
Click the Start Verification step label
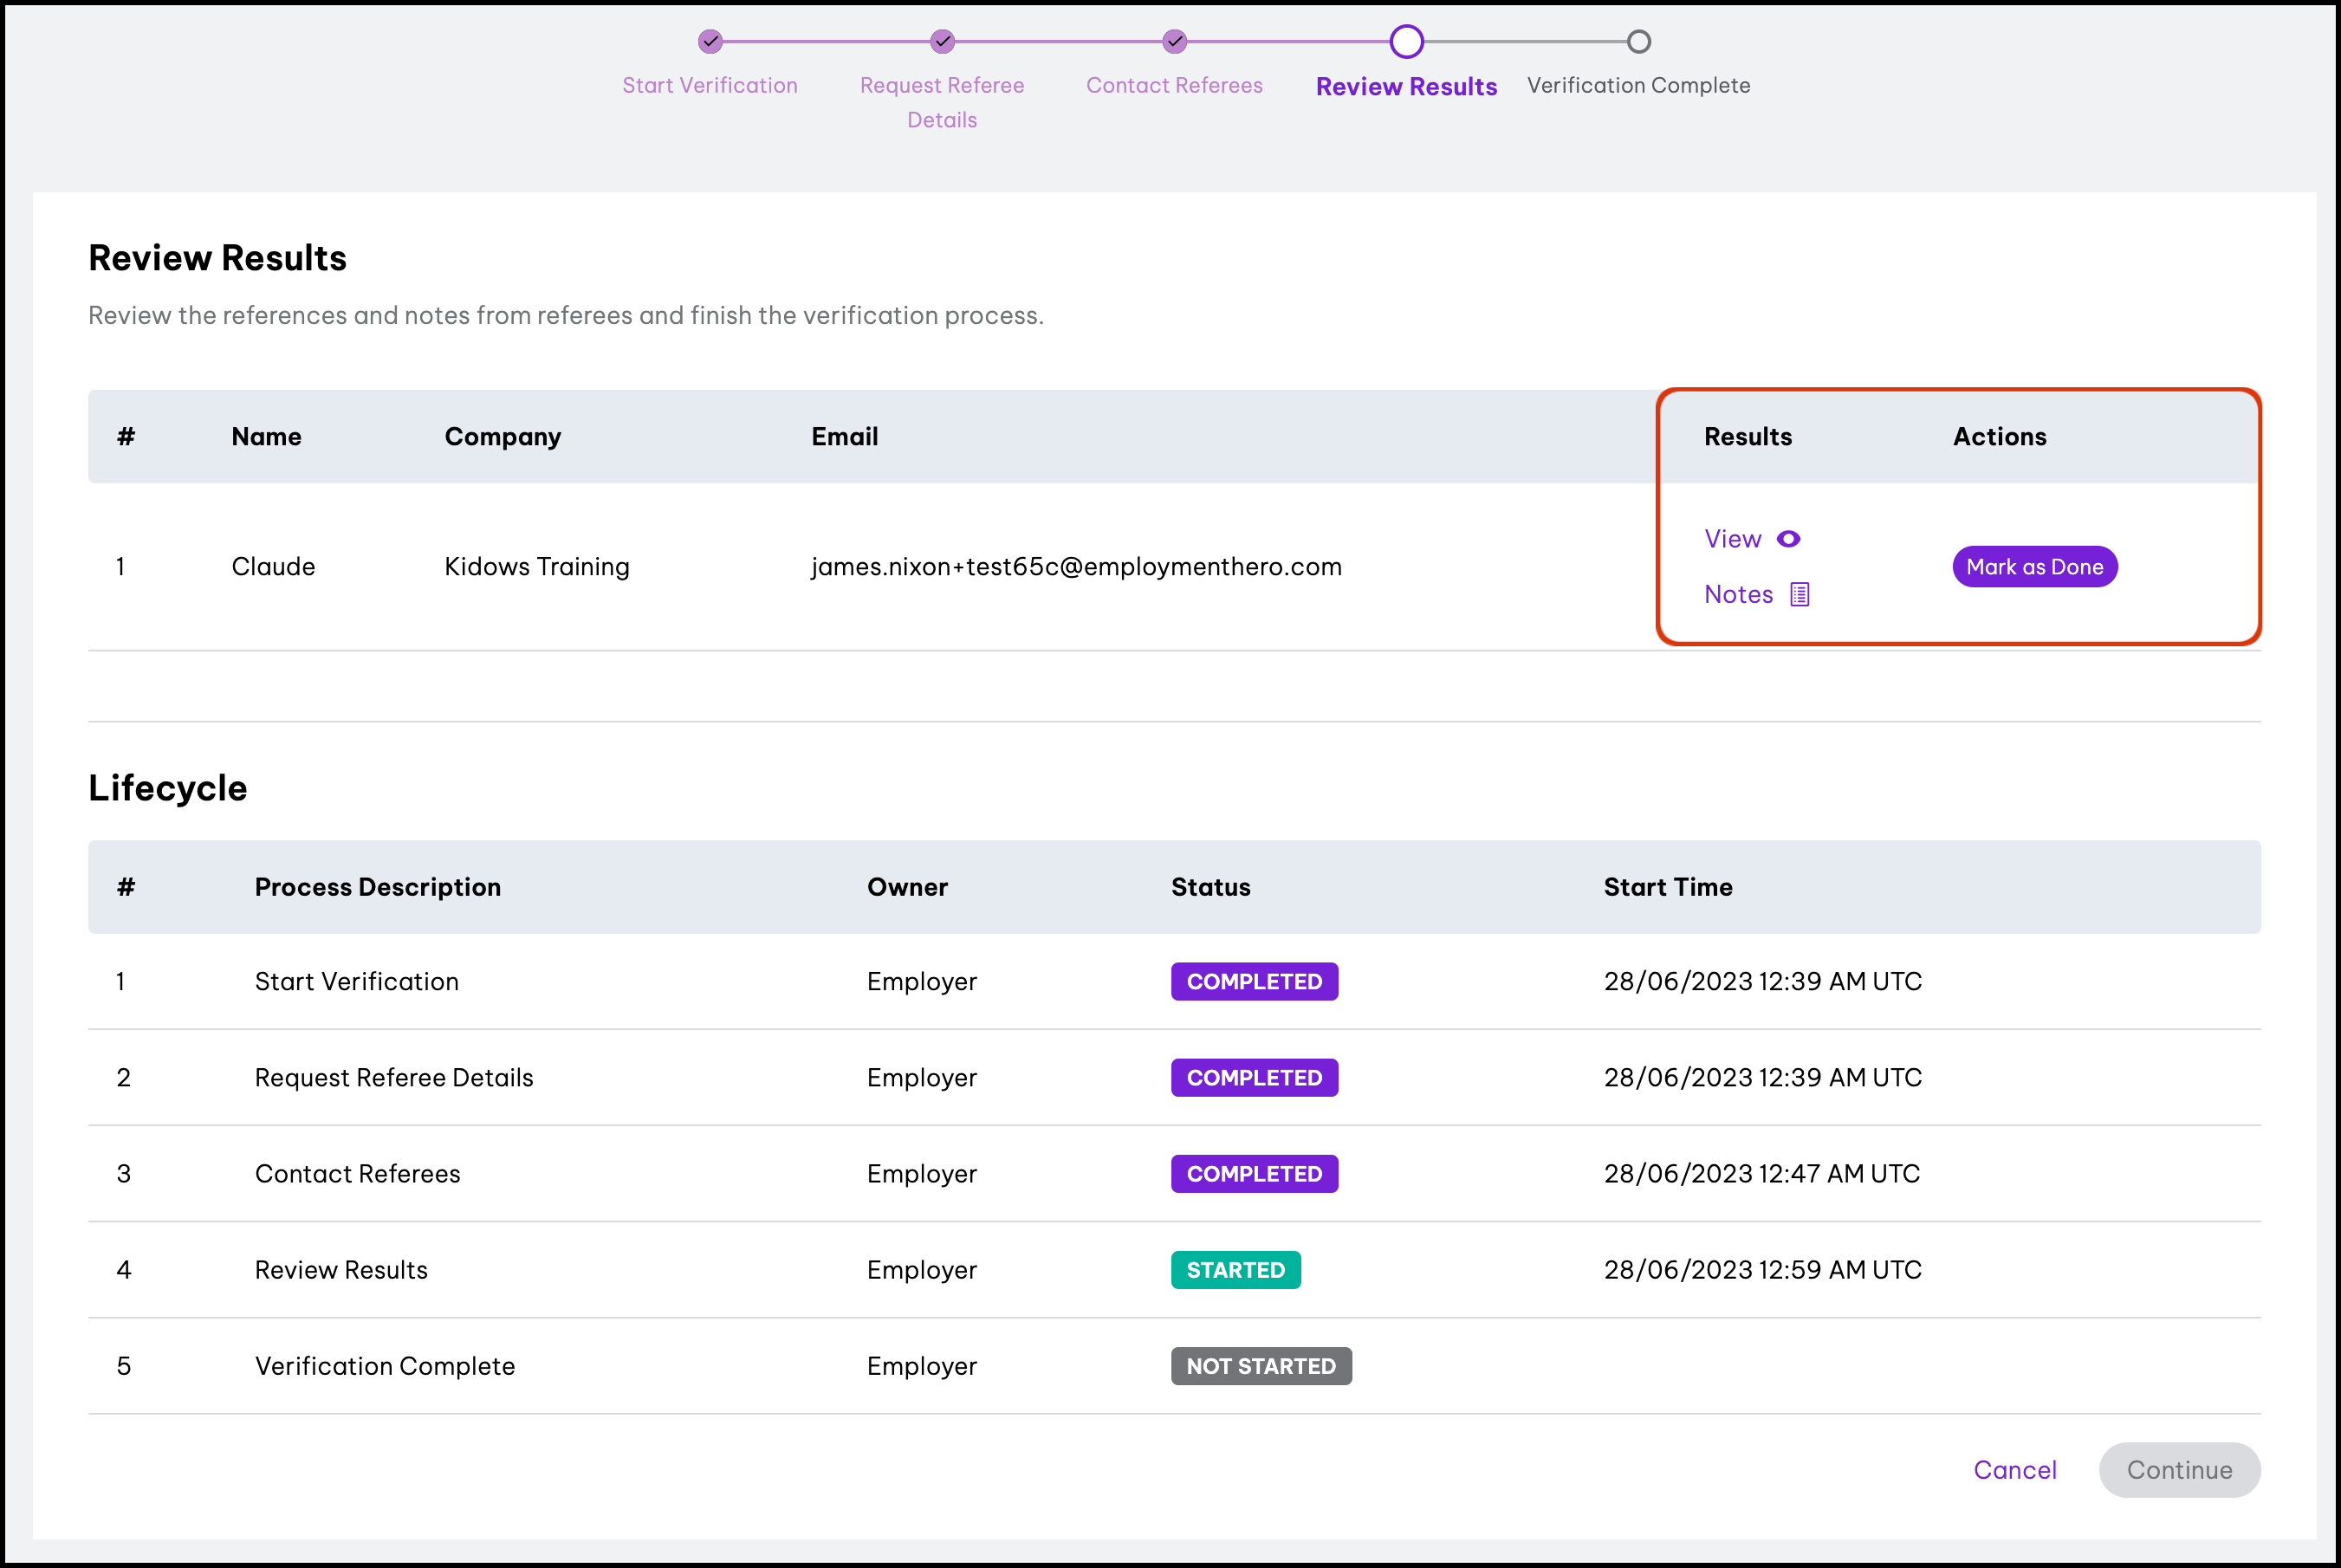(x=710, y=86)
